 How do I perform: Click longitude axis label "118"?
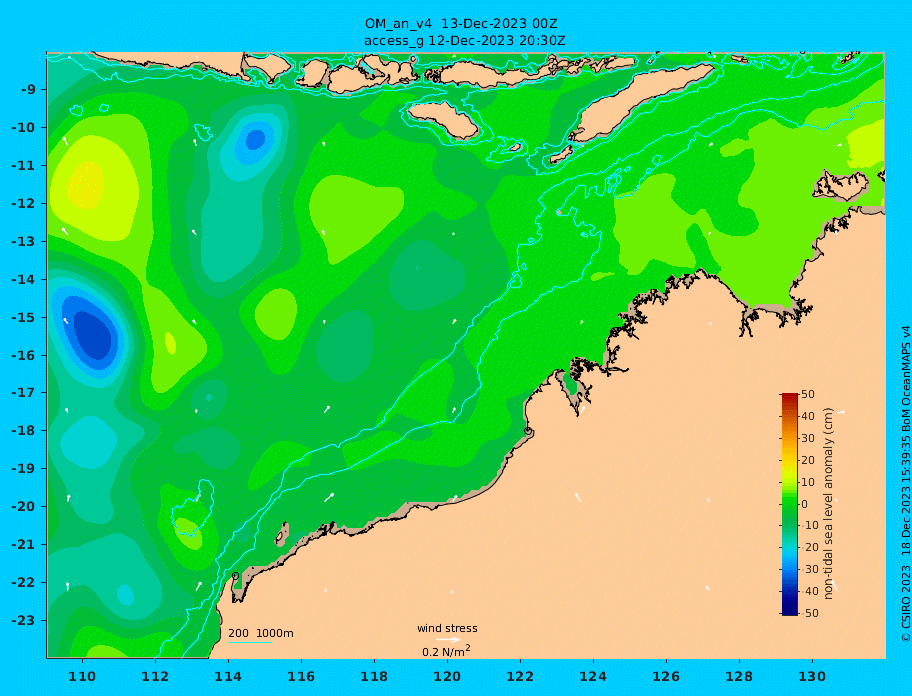374,676
